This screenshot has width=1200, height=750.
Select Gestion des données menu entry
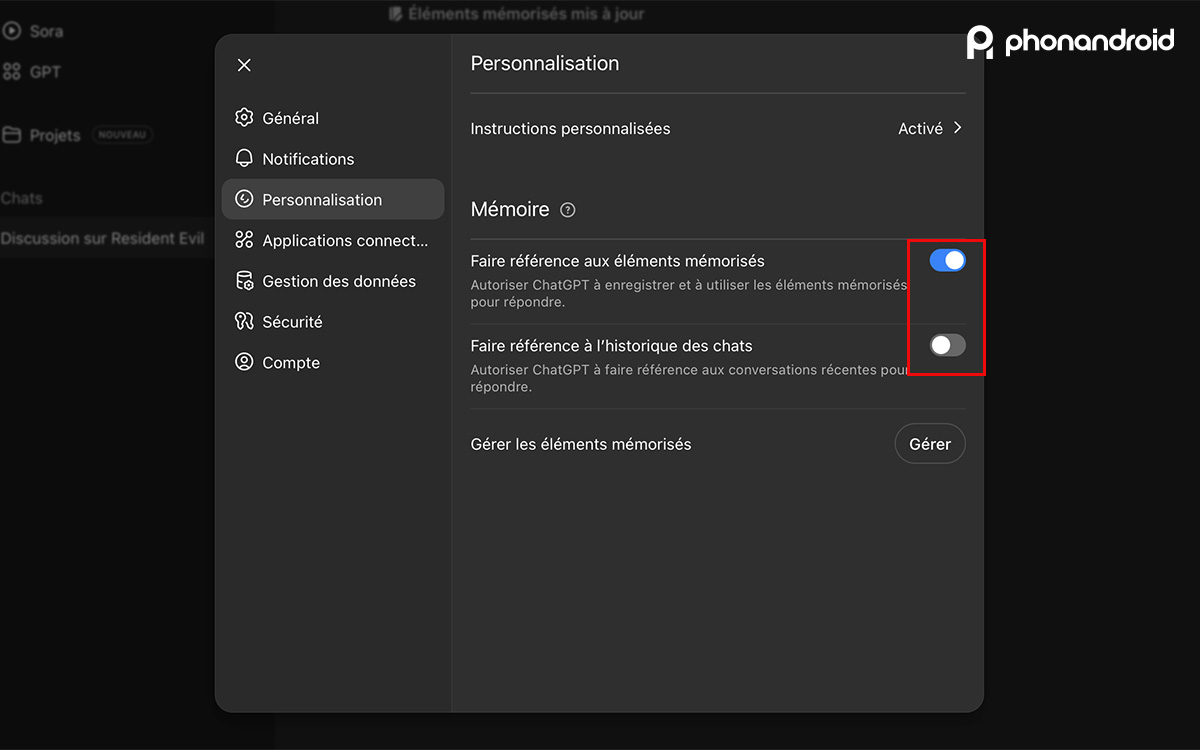338,281
